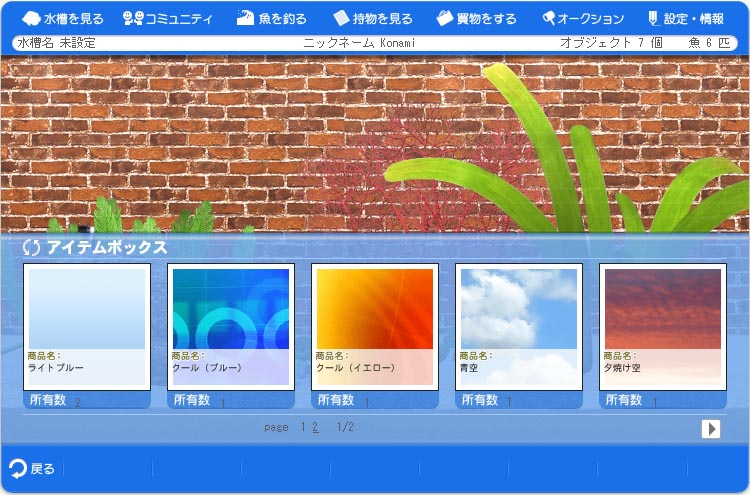Jump to page 2 of items
This screenshot has height=495, width=750.
[x=315, y=427]
